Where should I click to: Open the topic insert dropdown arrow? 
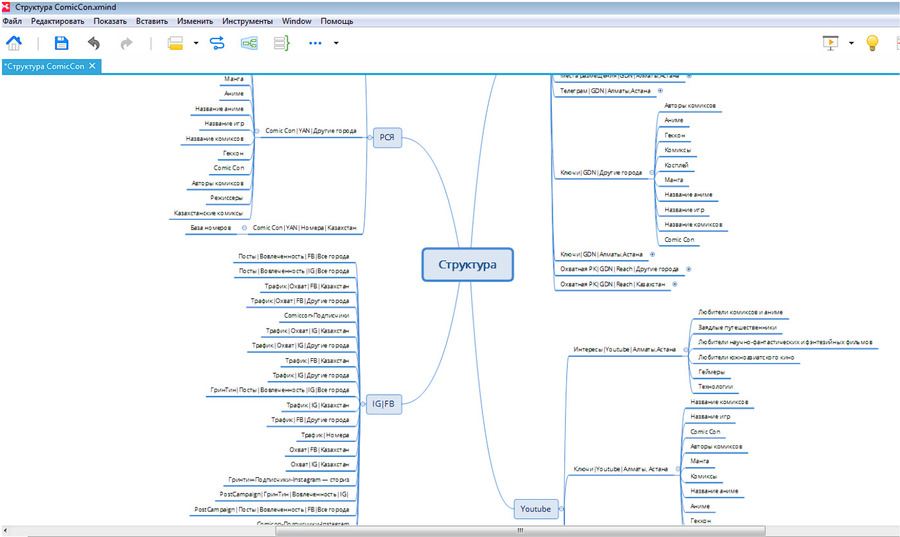click(x=196, y=43)
